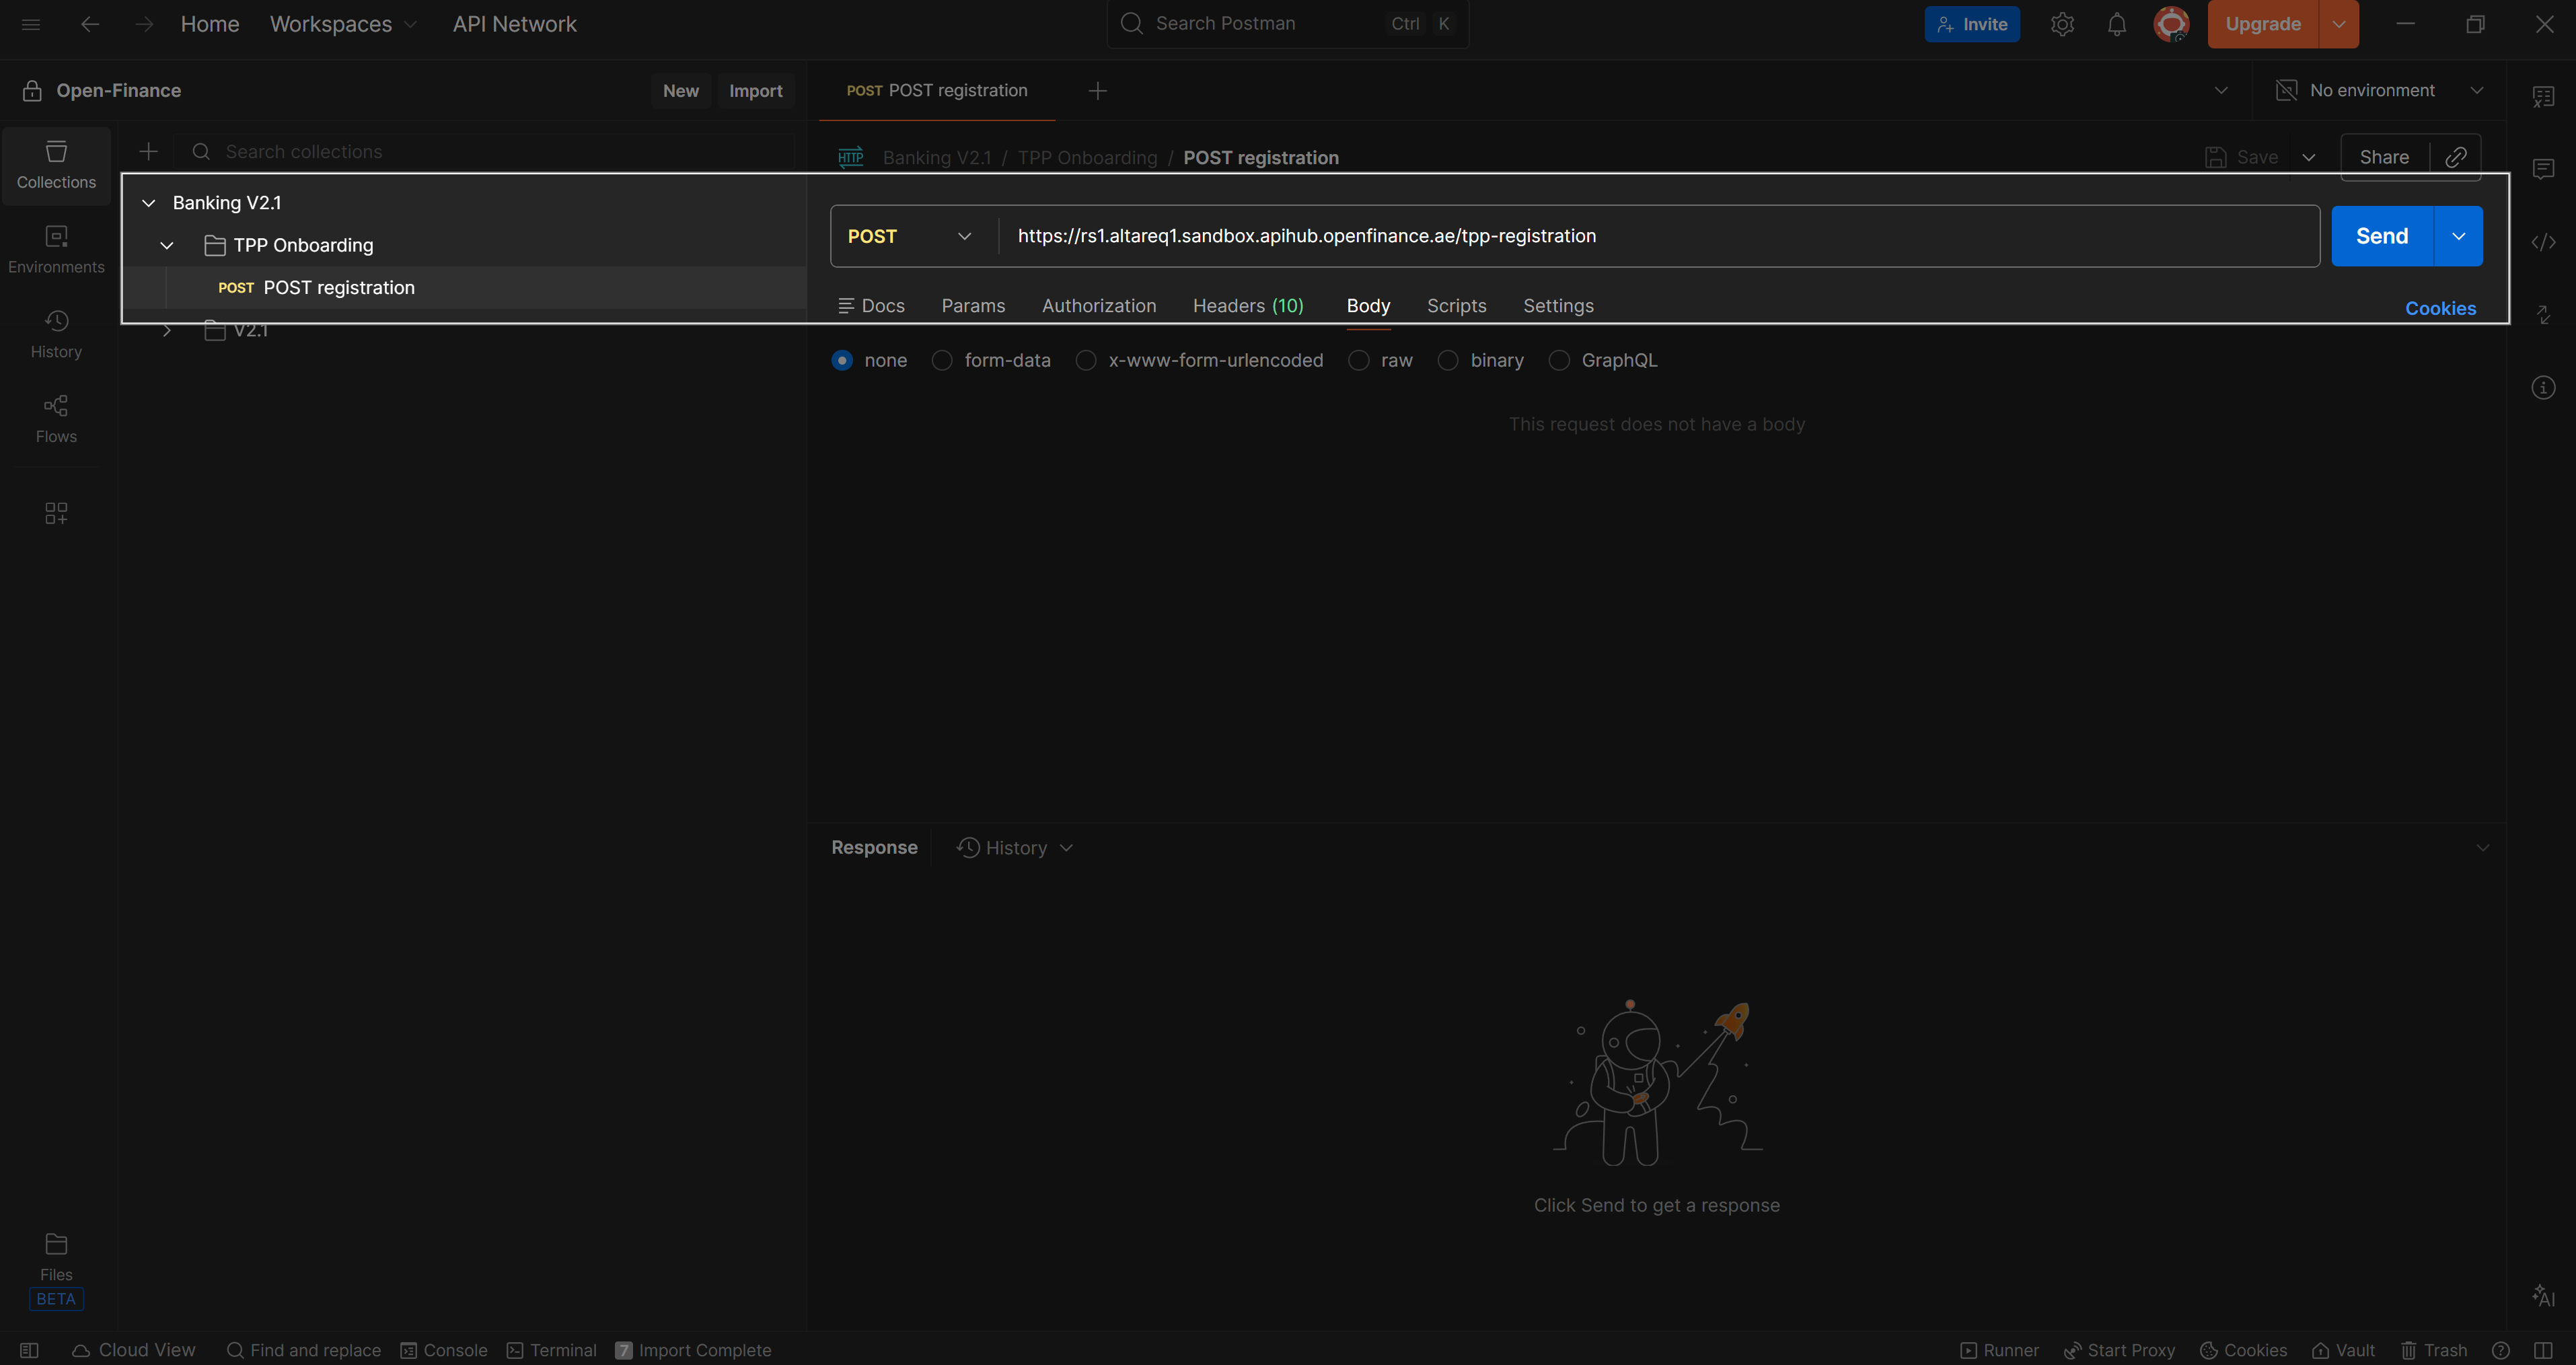Open the No environment selector dropdown
The image size is (2576, 1365).
2380,90
